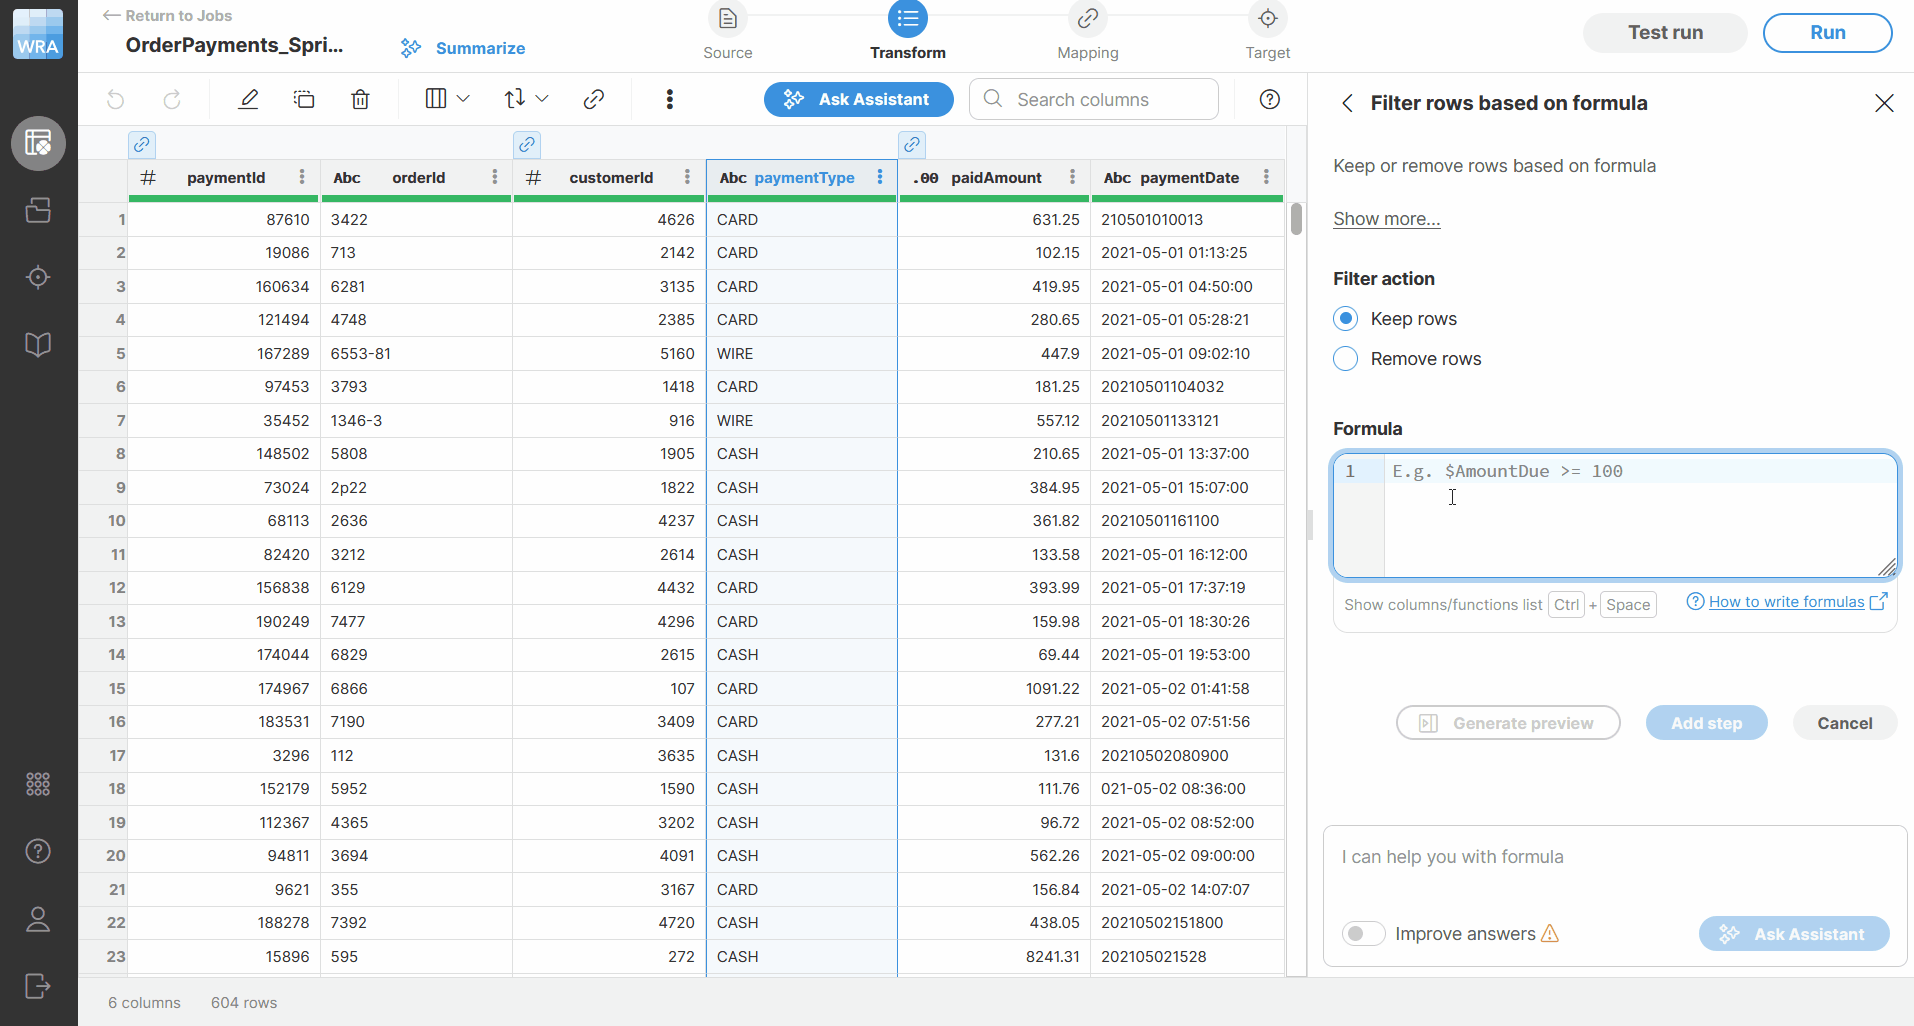Go to Target step
The height and width of the screenshot is (1026, 1914).
click(1268, 32)
